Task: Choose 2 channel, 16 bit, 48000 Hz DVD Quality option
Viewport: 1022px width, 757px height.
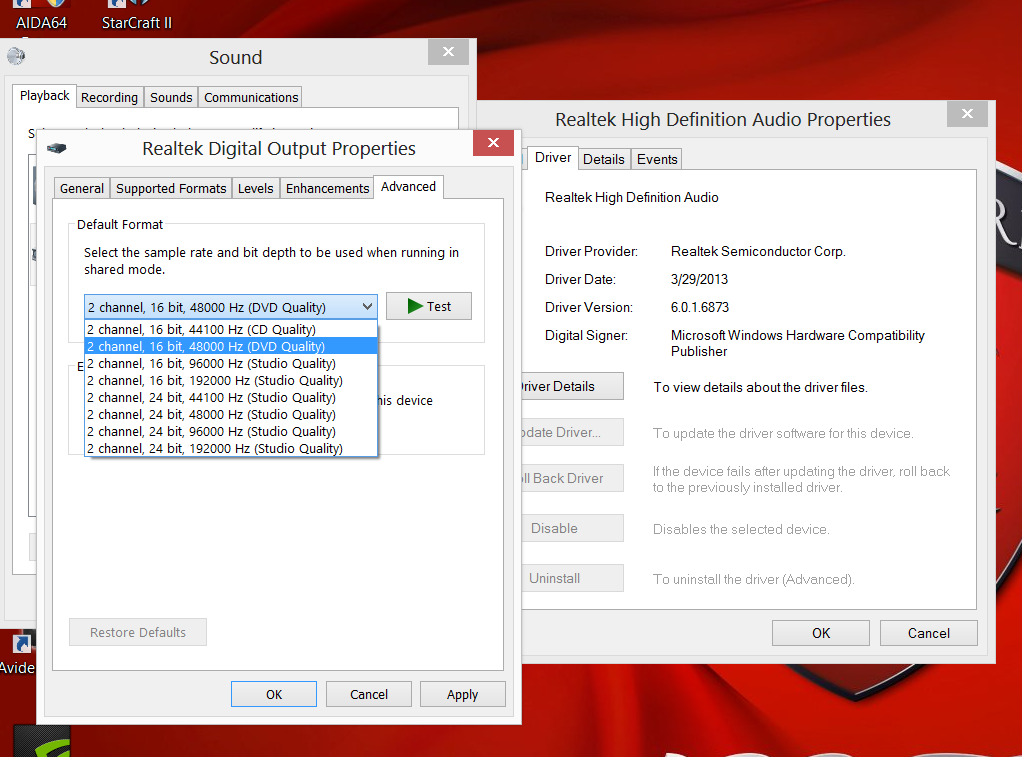Action: point(231,346)
